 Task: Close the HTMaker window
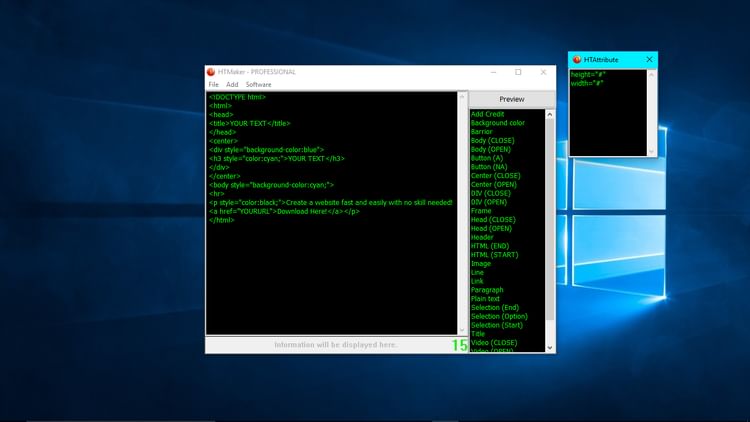(543, 72)
